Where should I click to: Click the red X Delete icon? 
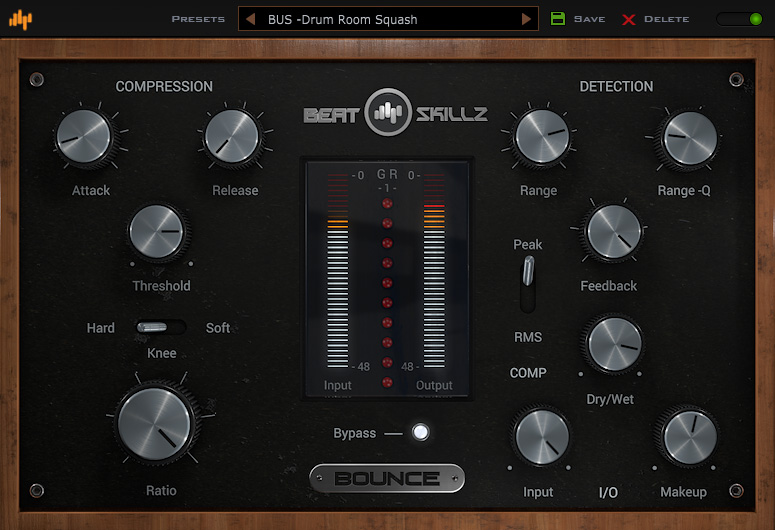pyautogui.click(x=629, y=19)
